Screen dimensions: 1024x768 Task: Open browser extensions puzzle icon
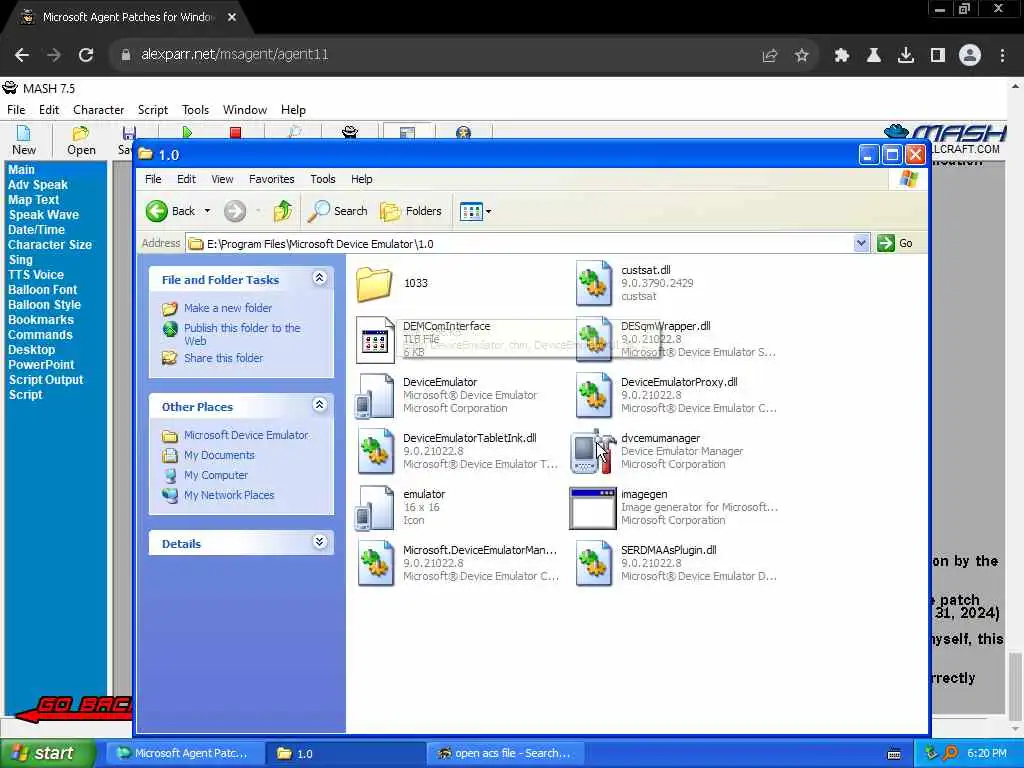841,56
